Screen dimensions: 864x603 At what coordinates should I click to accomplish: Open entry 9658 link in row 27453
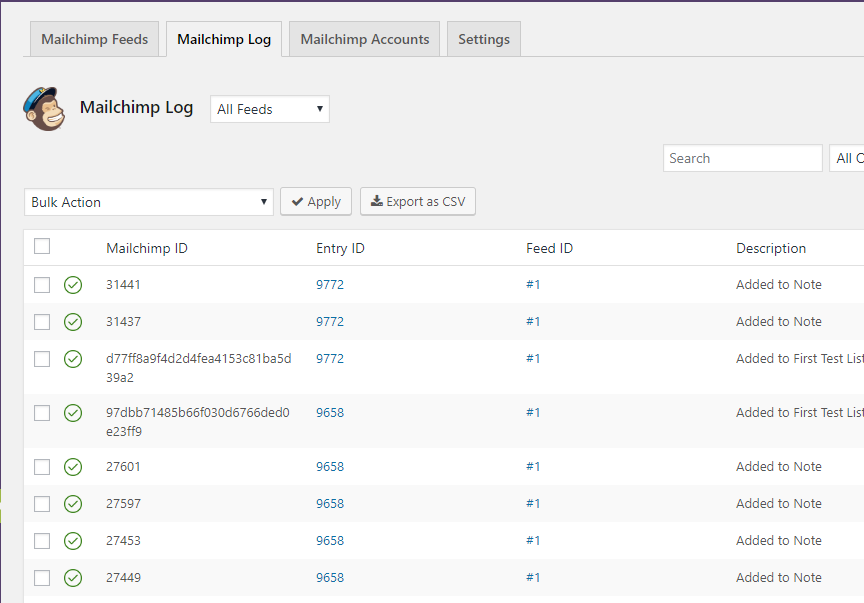coord(330,541)
